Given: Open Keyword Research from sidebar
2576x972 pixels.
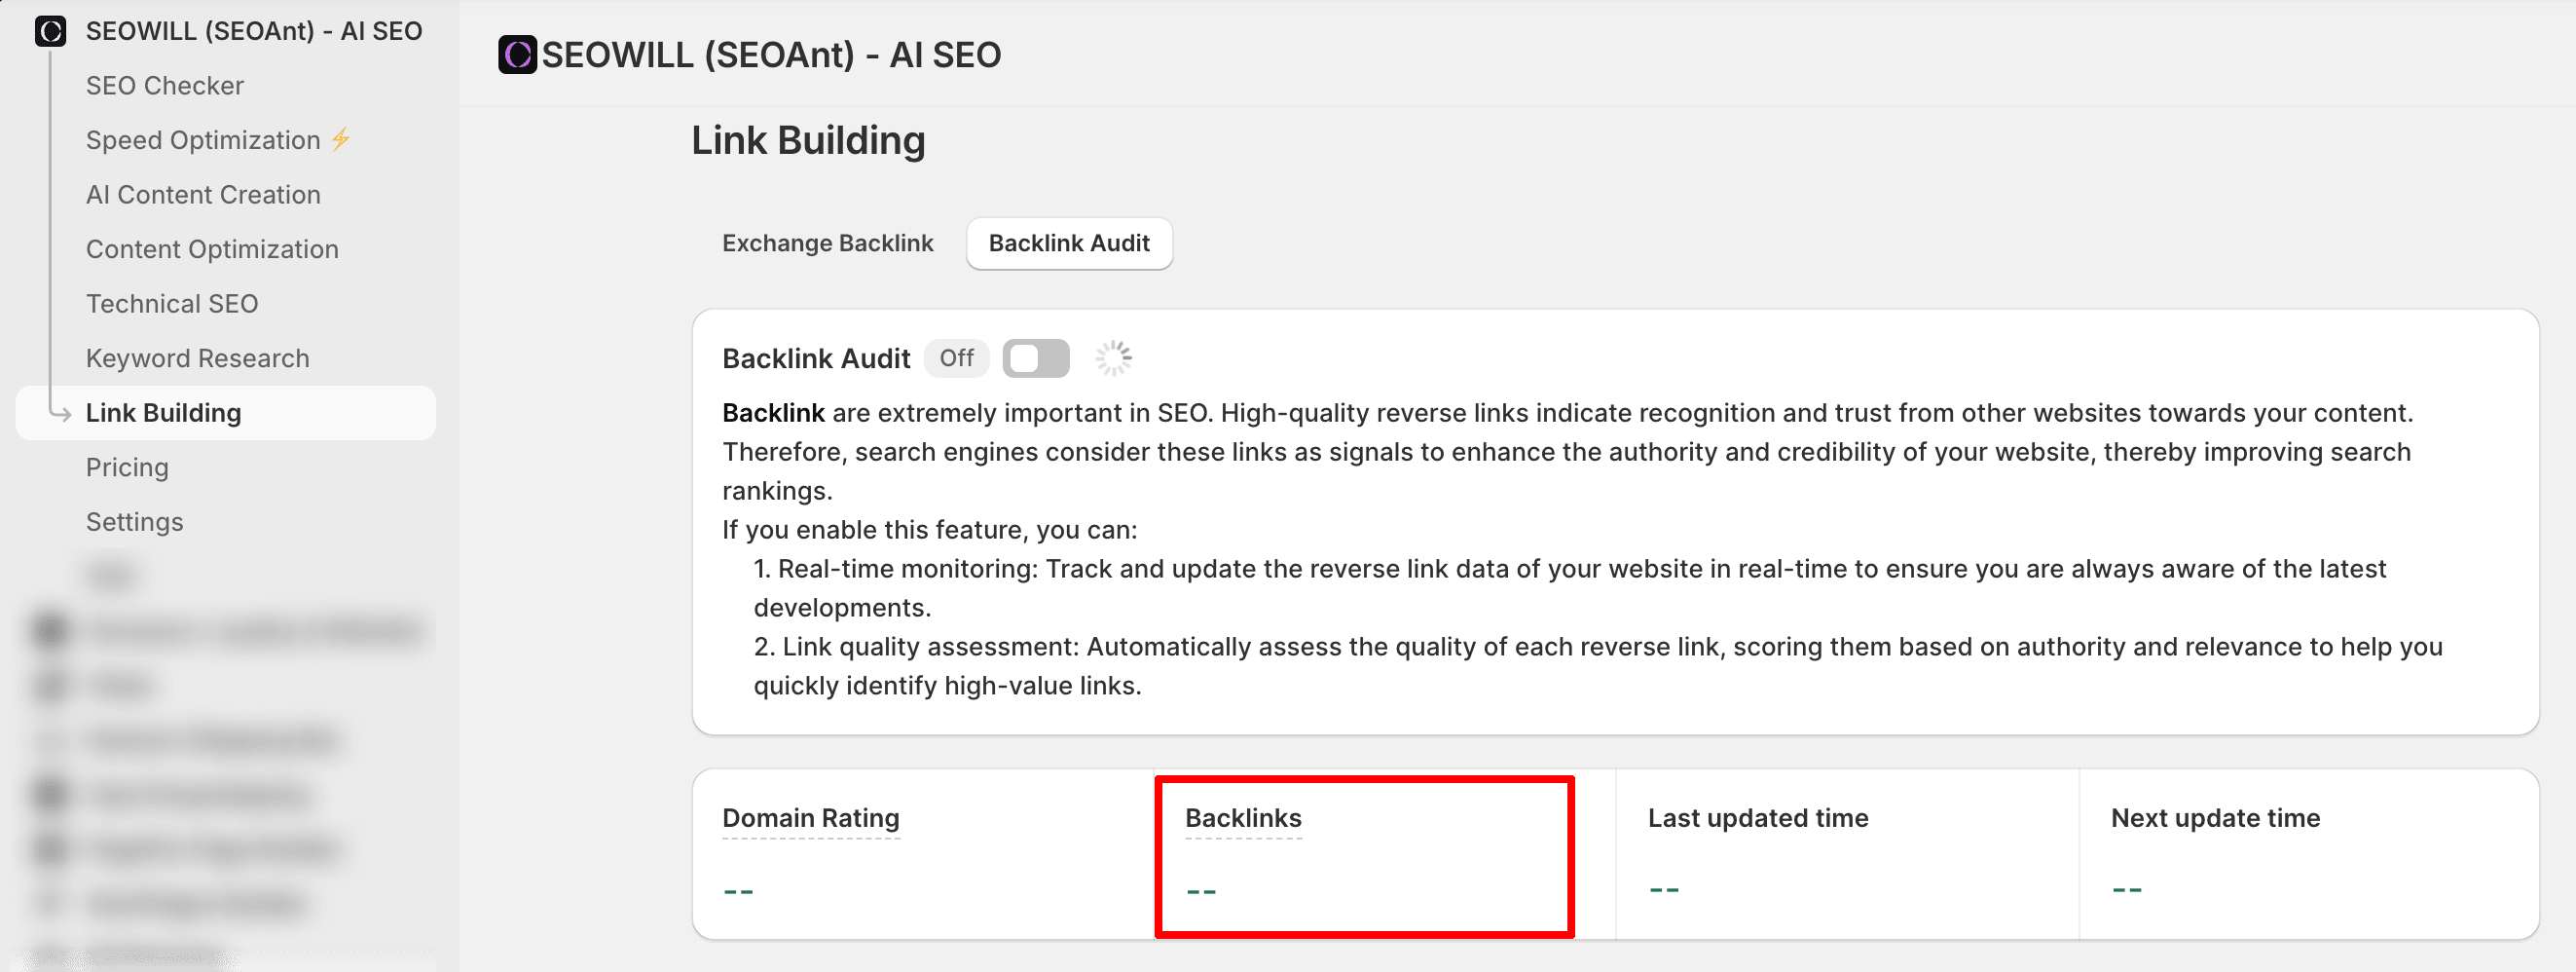Looking at the screenshot, I should coord(197,358).
